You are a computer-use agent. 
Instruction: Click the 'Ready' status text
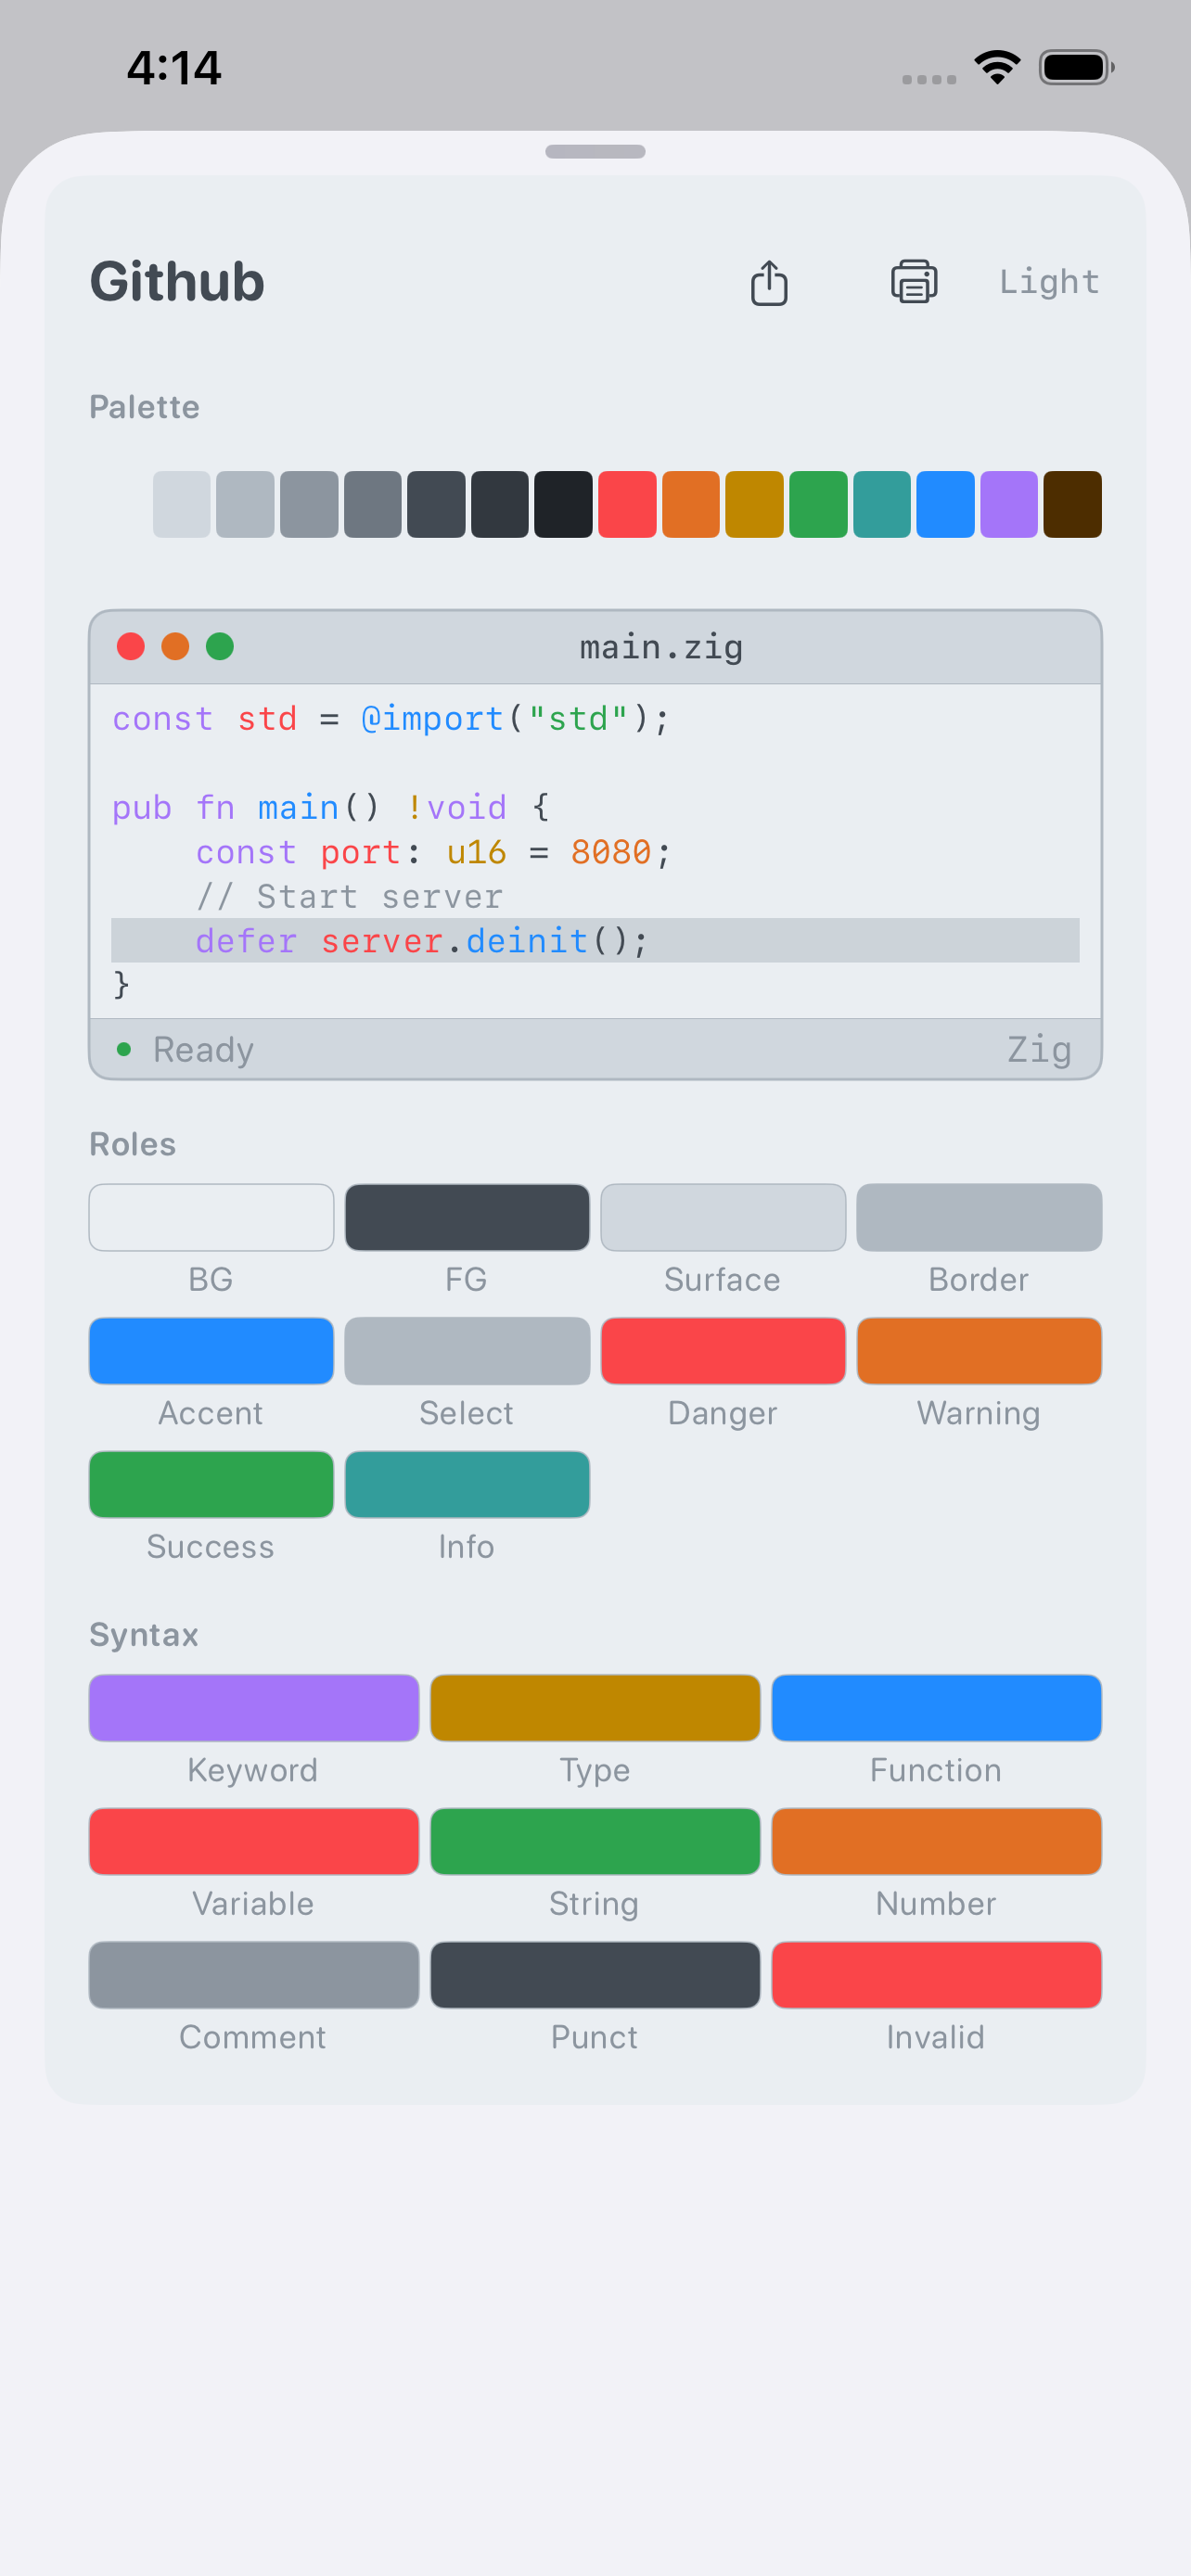pyautogui.click(x=204, y=1049)
